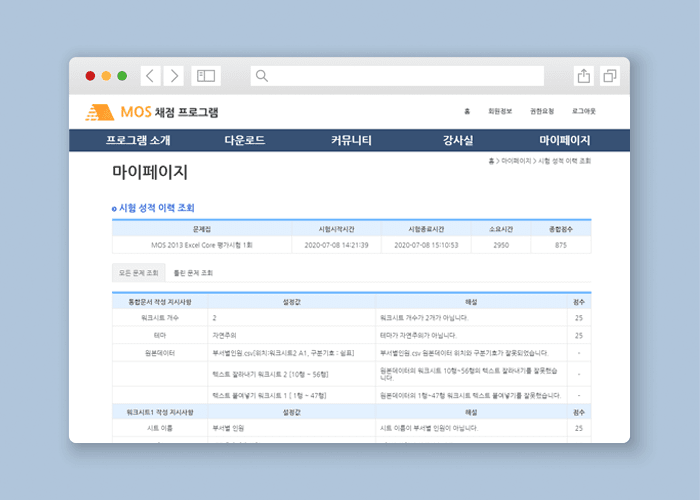Click explanation 테마가 자연주의가 아닙니다
Image resolution: width=700 pixels, height=500 pixels.
[418, 335]
